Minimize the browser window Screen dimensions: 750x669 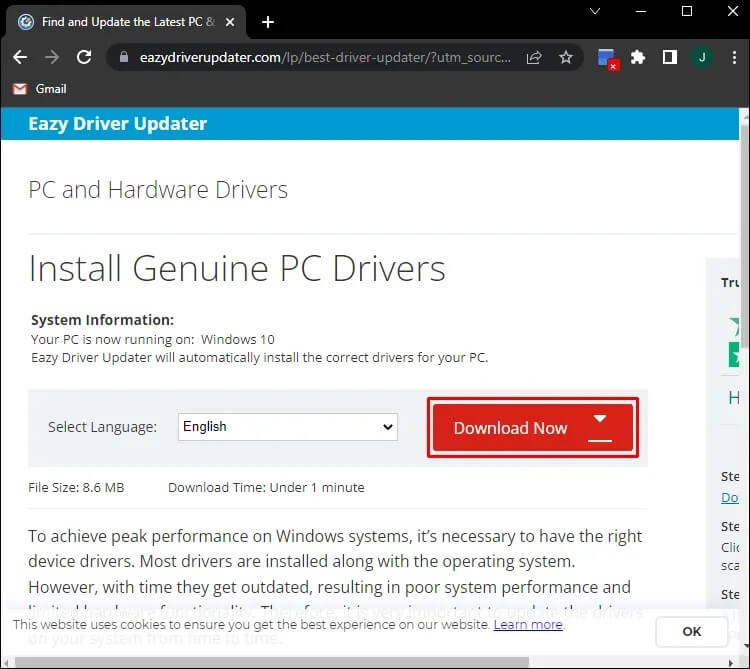641,11
